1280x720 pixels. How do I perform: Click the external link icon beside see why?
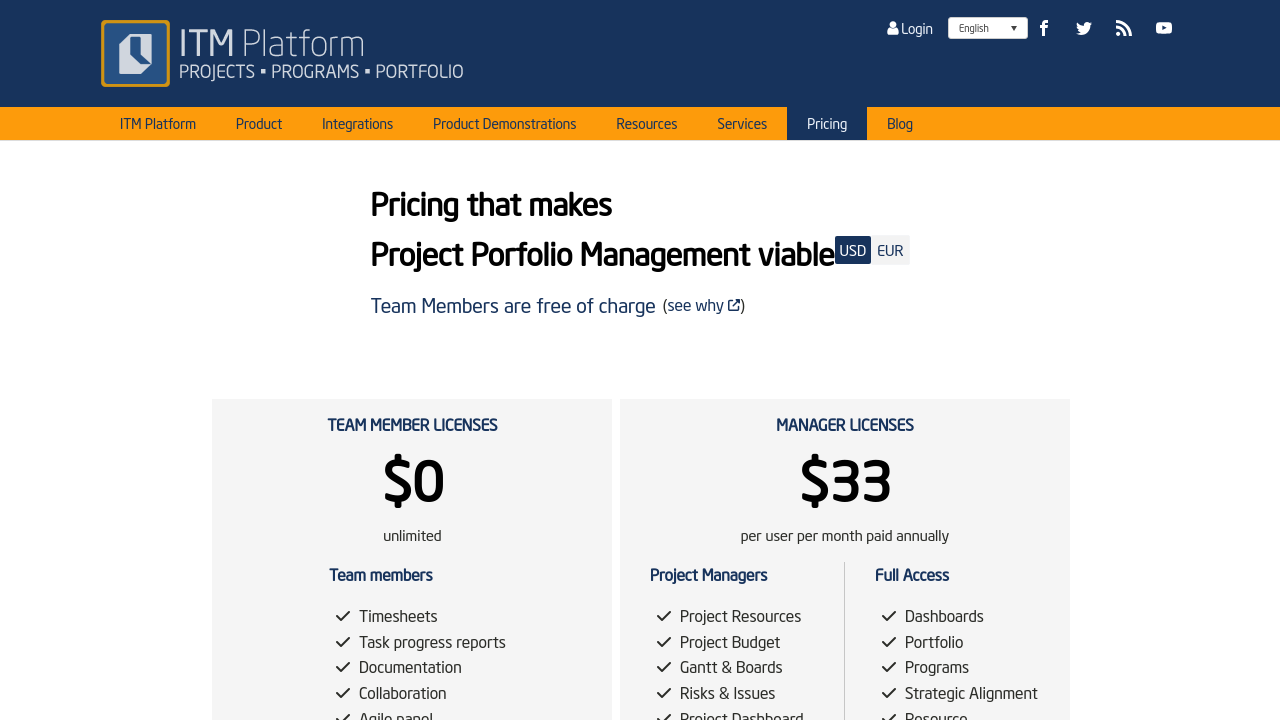coord(734,305)
